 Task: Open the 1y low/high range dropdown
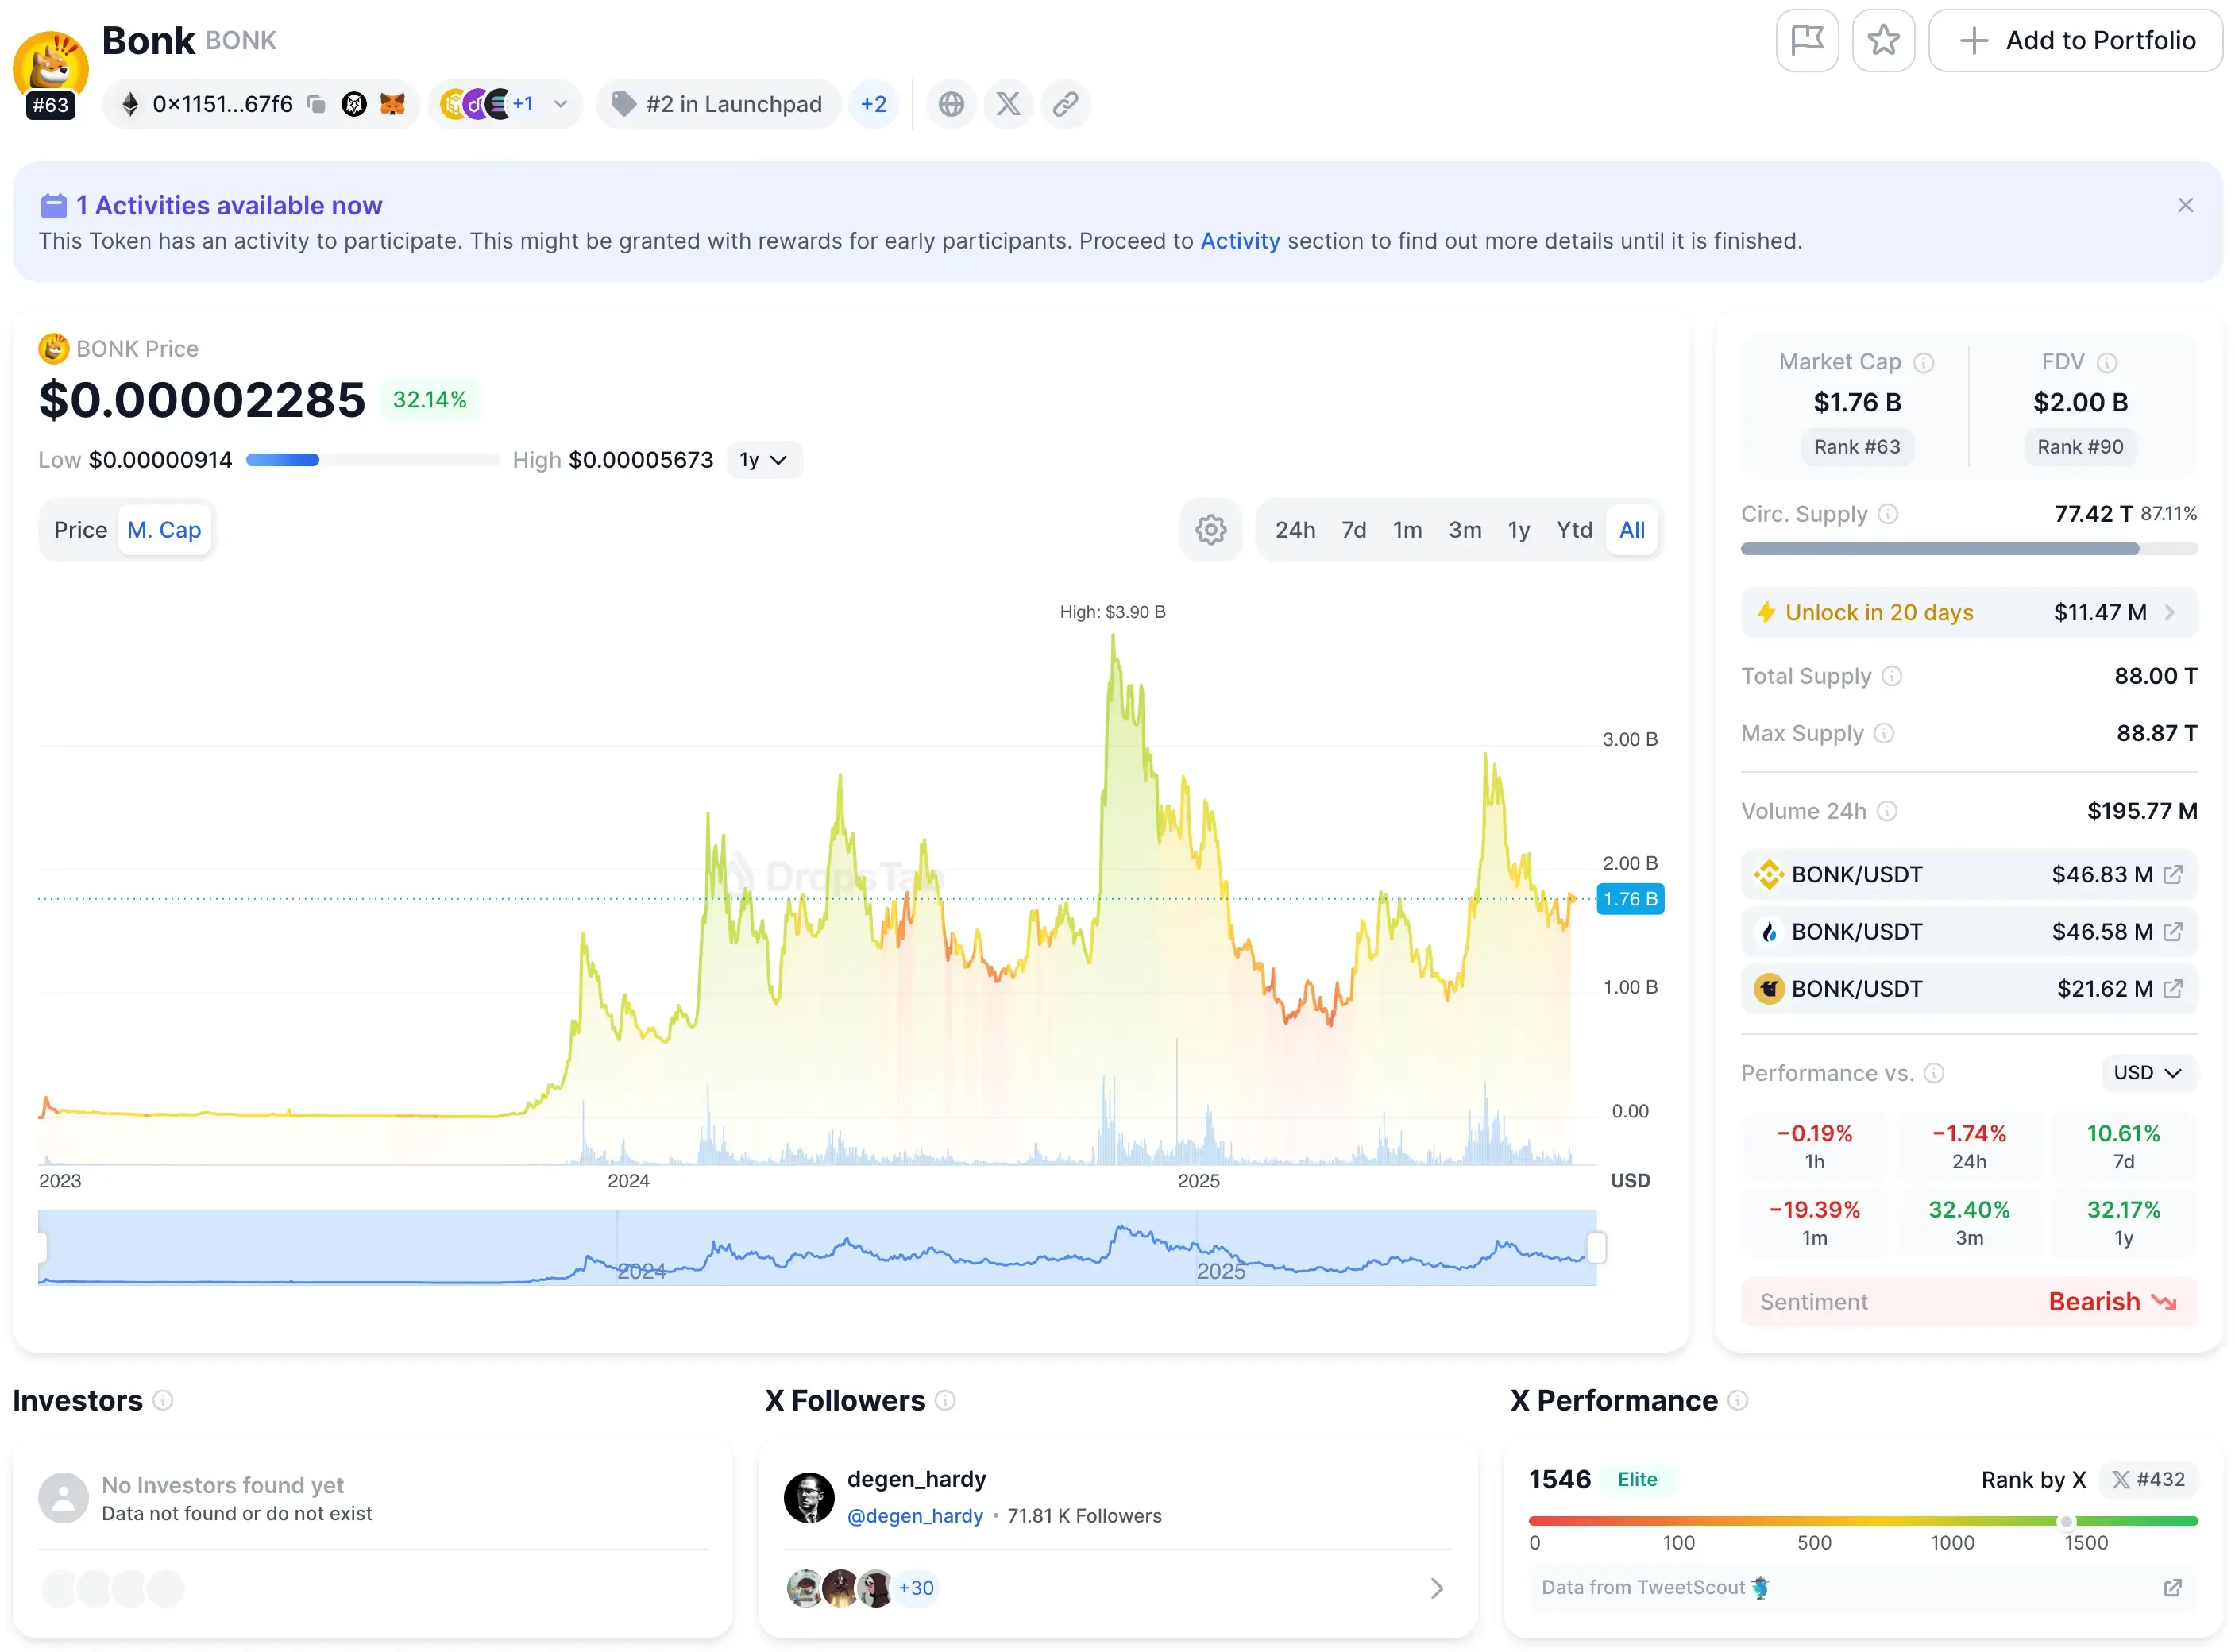764,459
